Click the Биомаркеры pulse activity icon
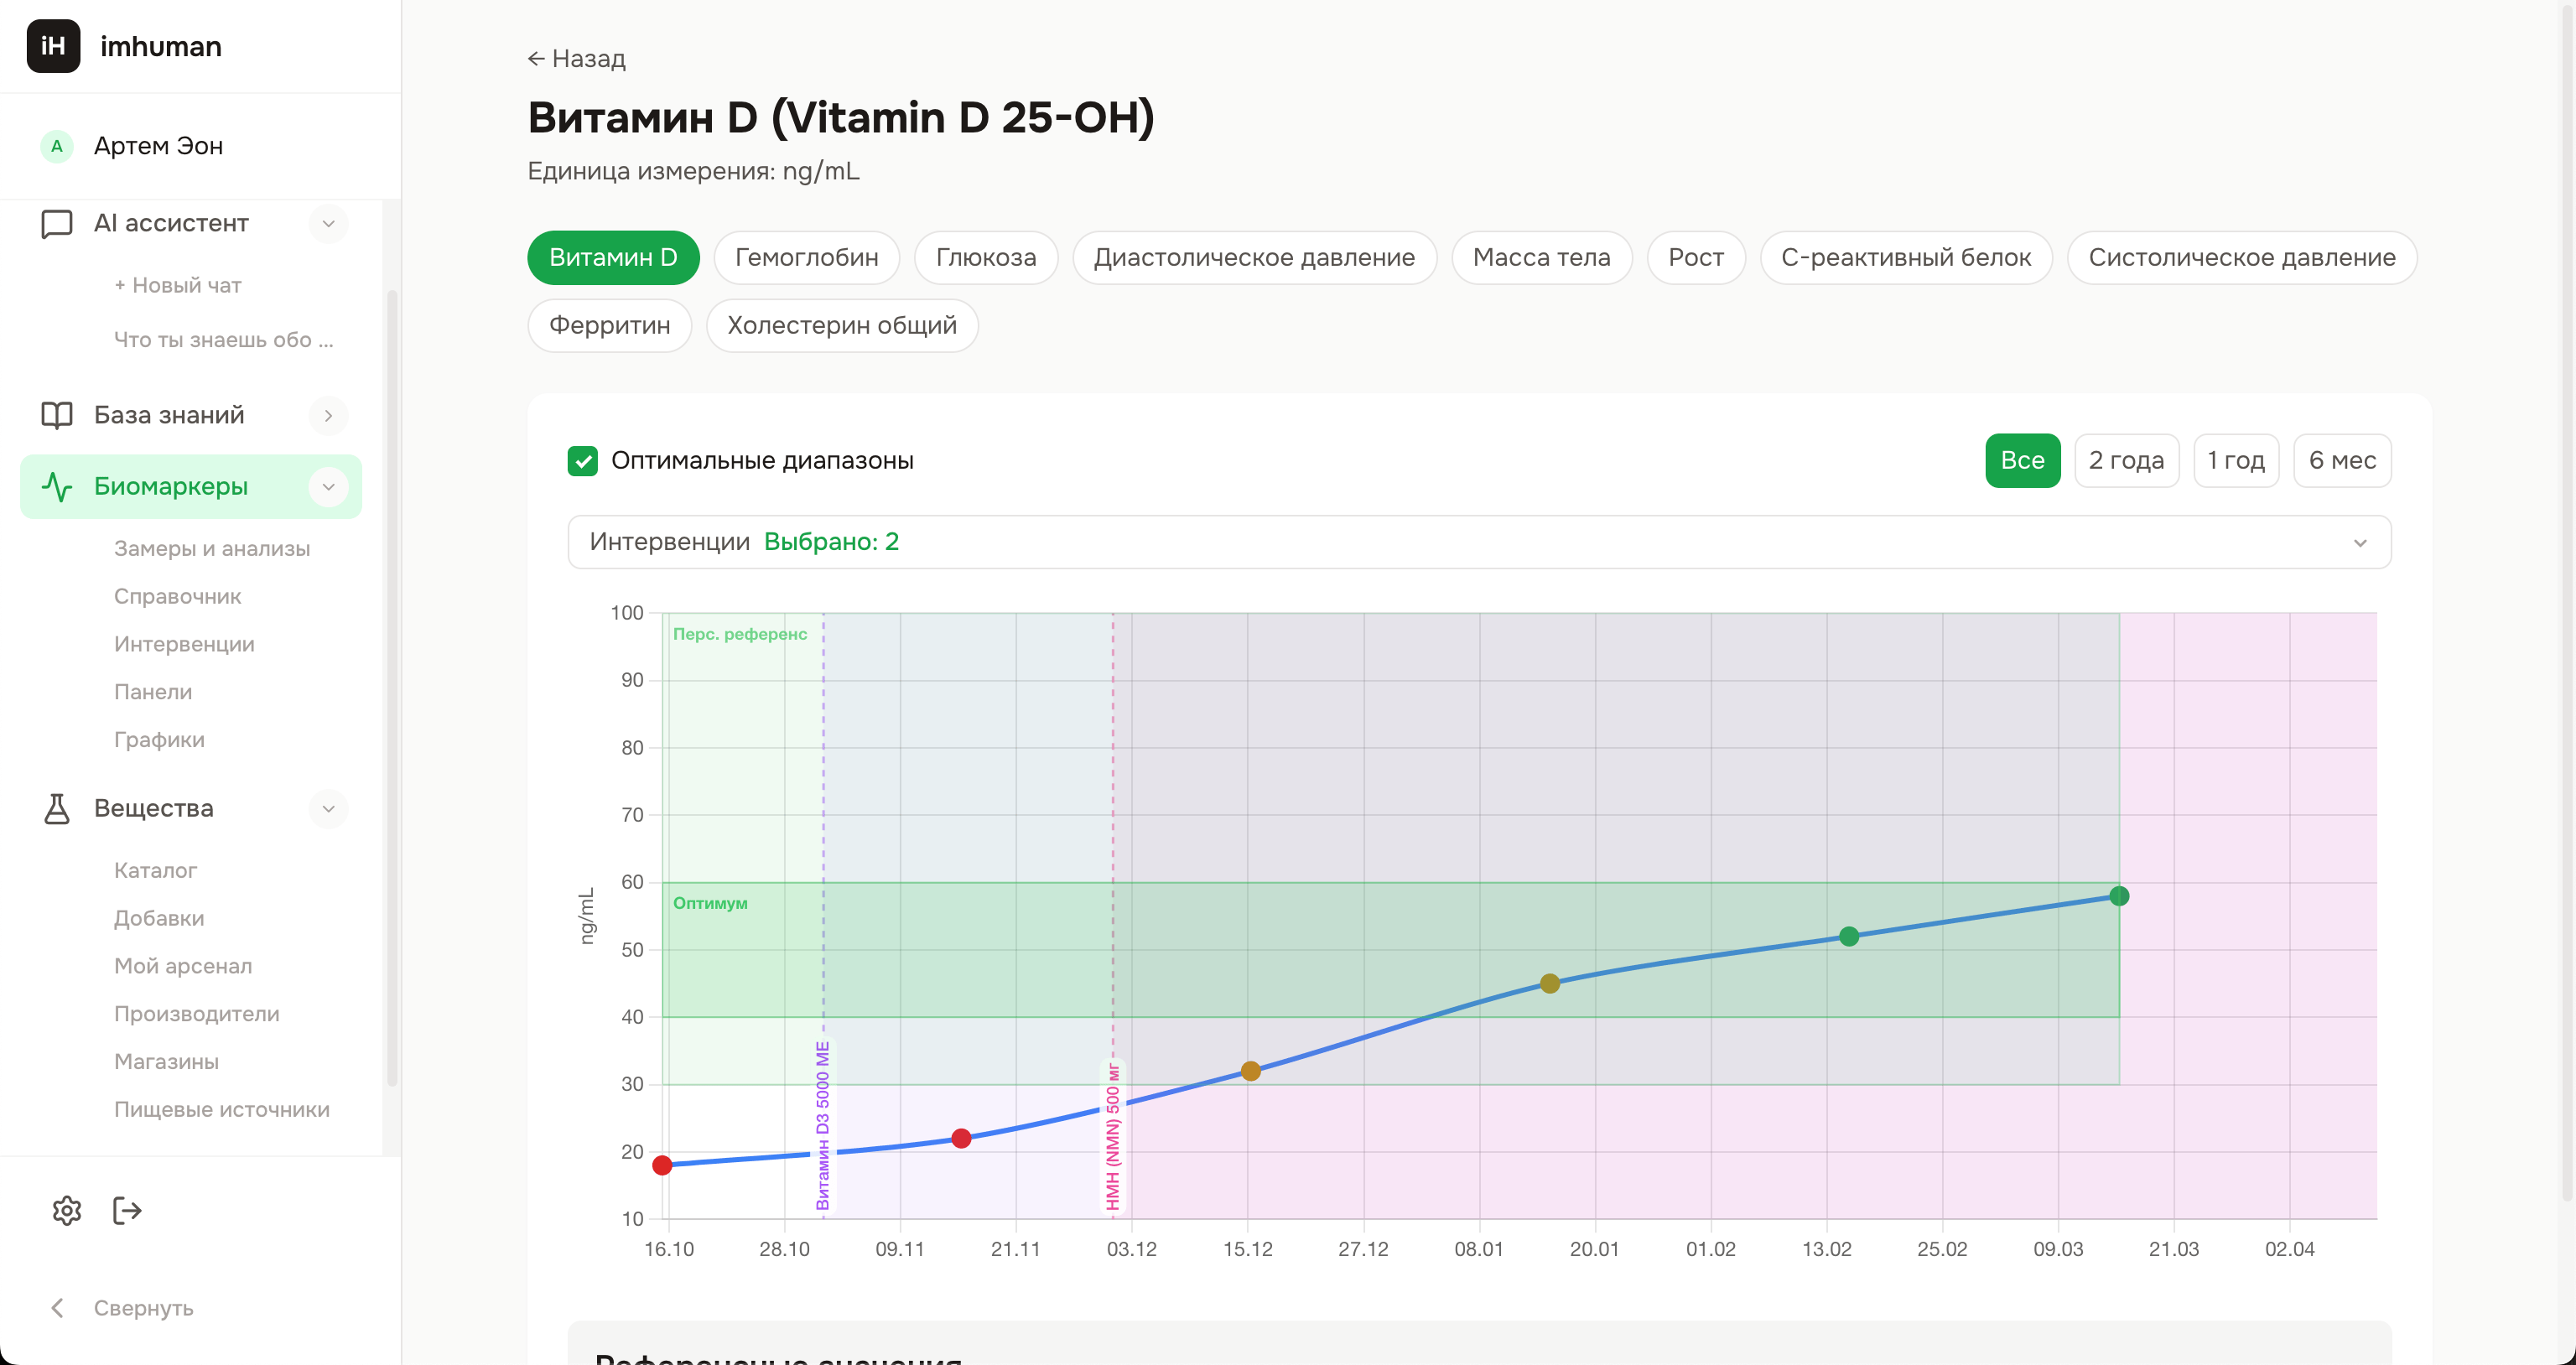 pos(57,487)
